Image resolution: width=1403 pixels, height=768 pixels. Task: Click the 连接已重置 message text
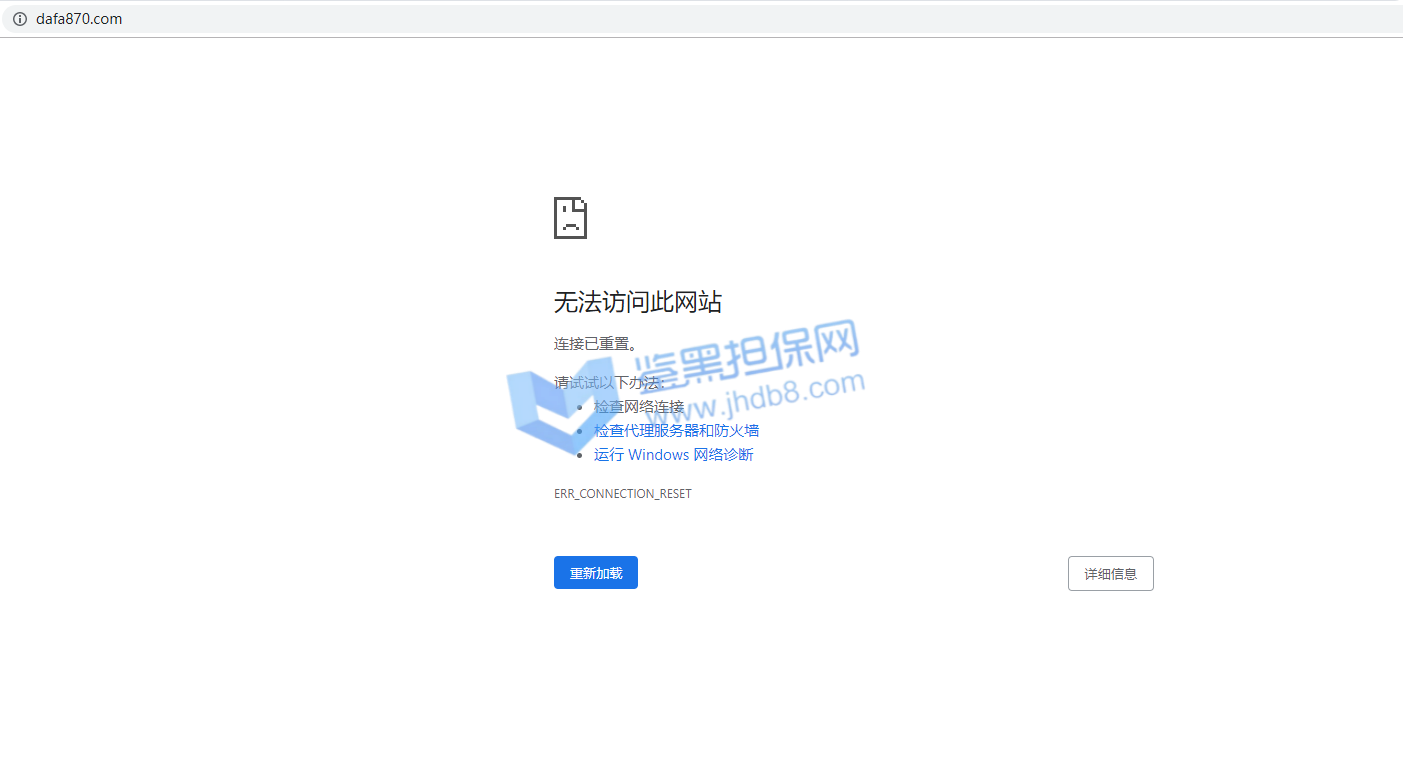point(595,344)
